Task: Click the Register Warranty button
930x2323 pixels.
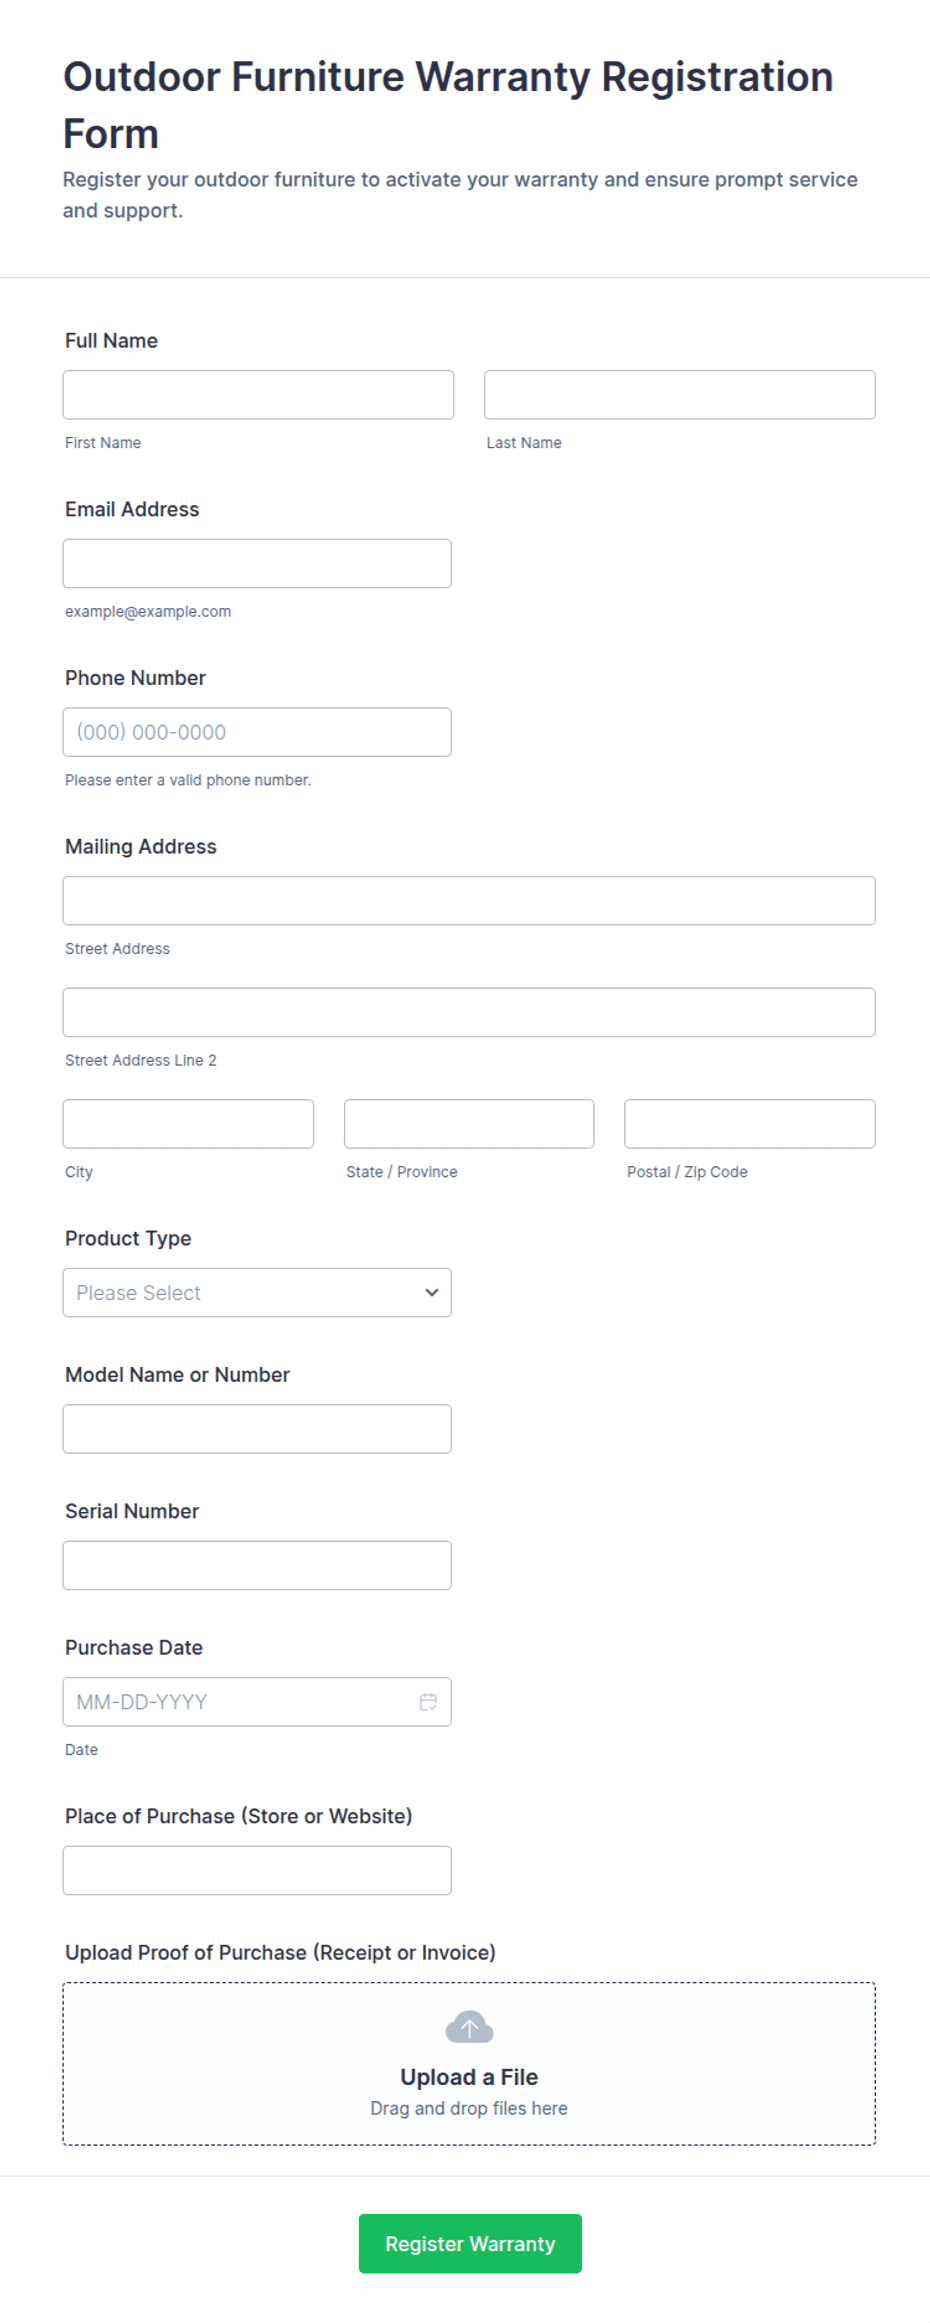Action: [470, 2243]
